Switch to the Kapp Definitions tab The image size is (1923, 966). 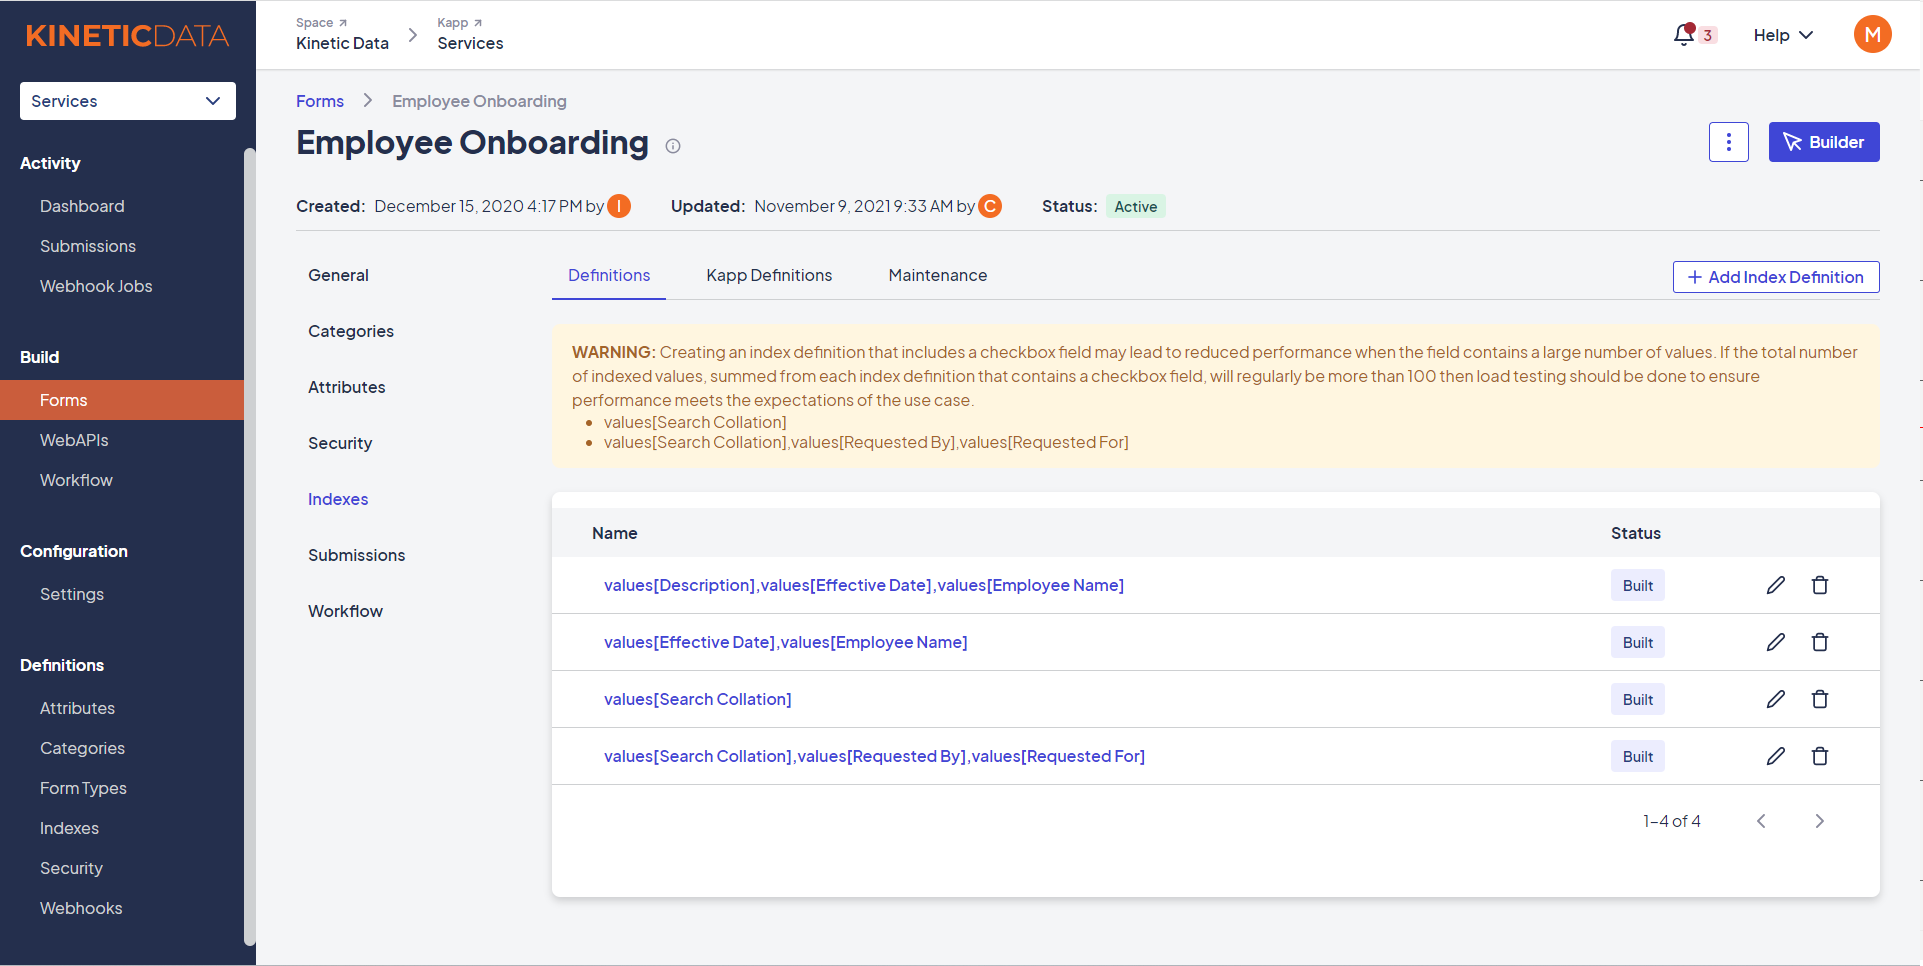point(769,275)
